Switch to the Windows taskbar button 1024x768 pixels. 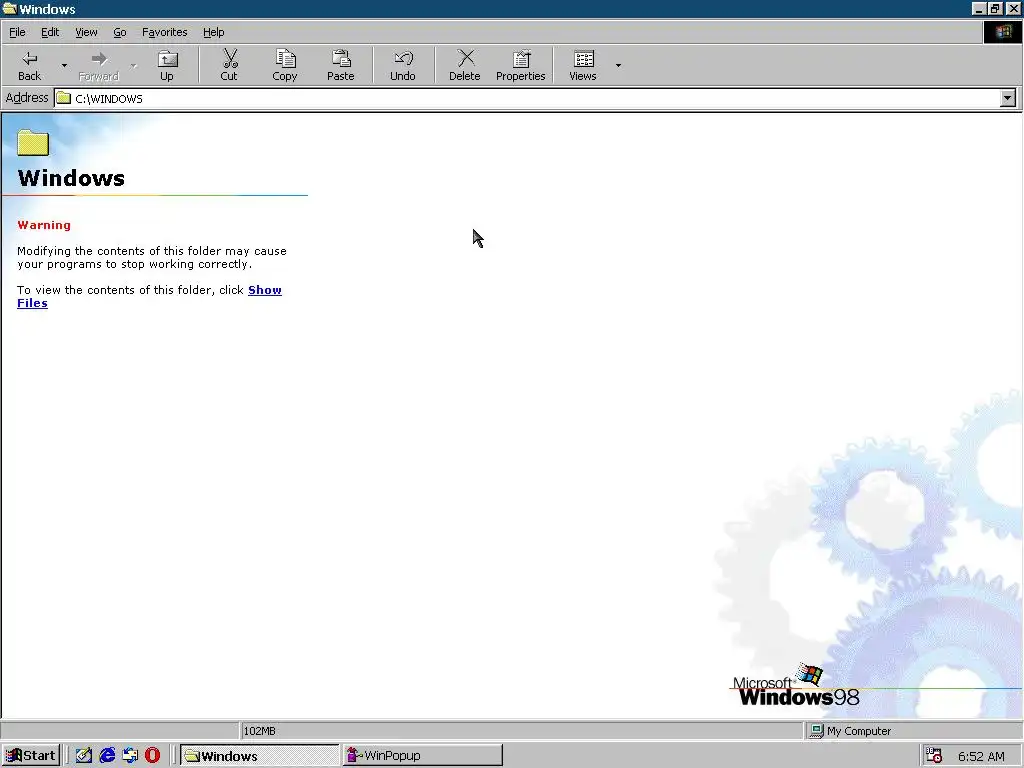tap(259, 756)
